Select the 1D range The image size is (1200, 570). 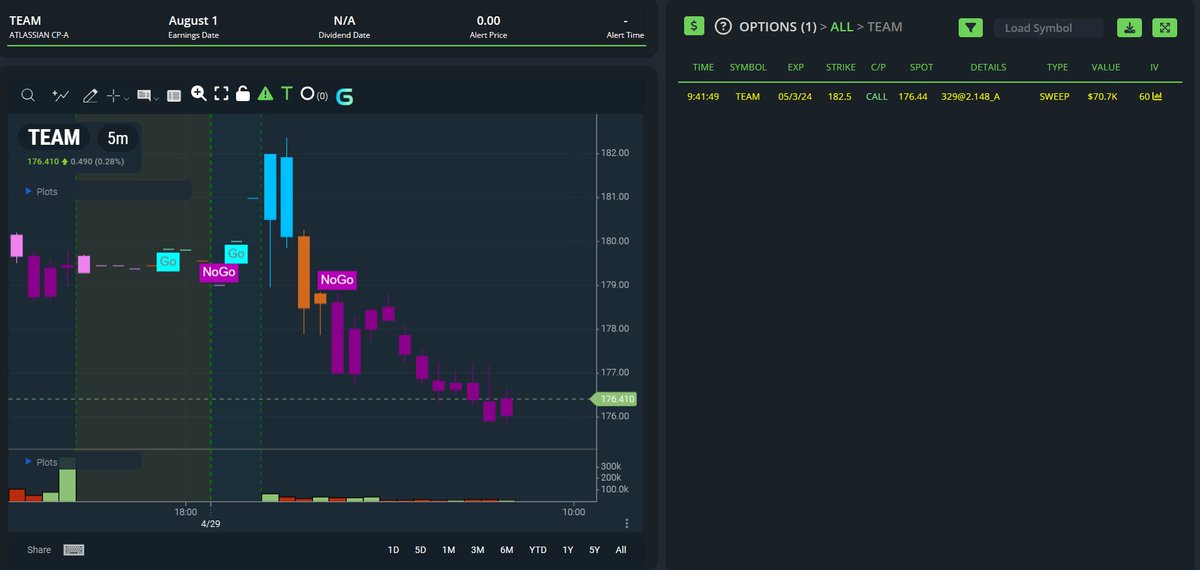(x=394, y=550)
